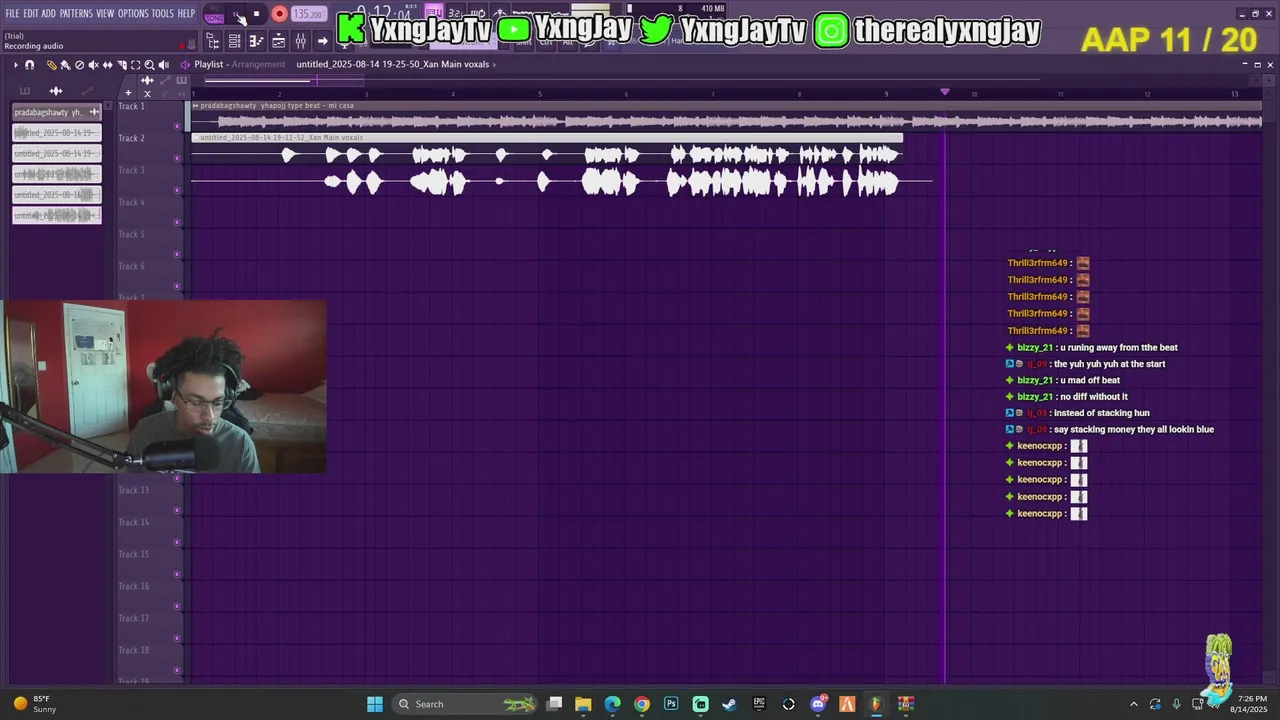Image resolution: width=1280 pixels, height=720 pixels.
Task: Select the paint brush tool in playlist toolbar
Action: (x=65, y=65)
